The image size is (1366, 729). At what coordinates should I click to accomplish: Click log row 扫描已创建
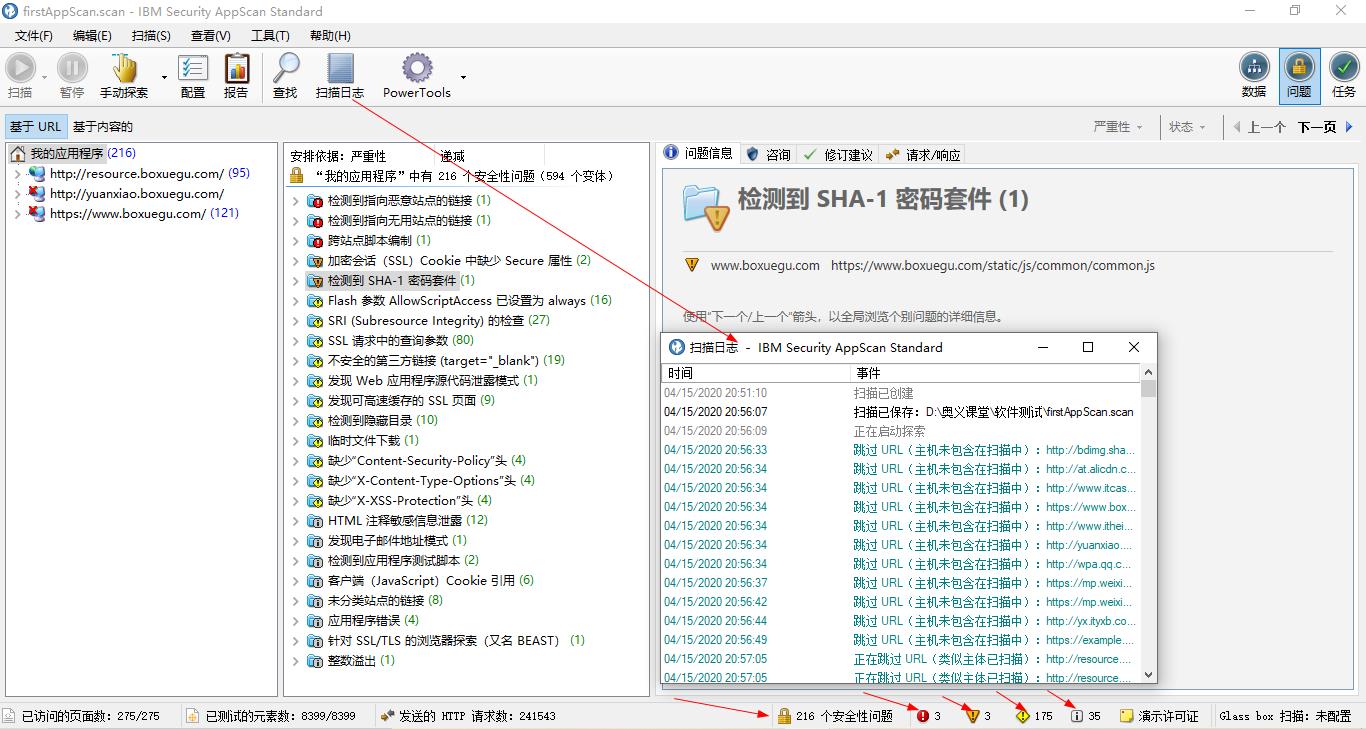point(900,393)
